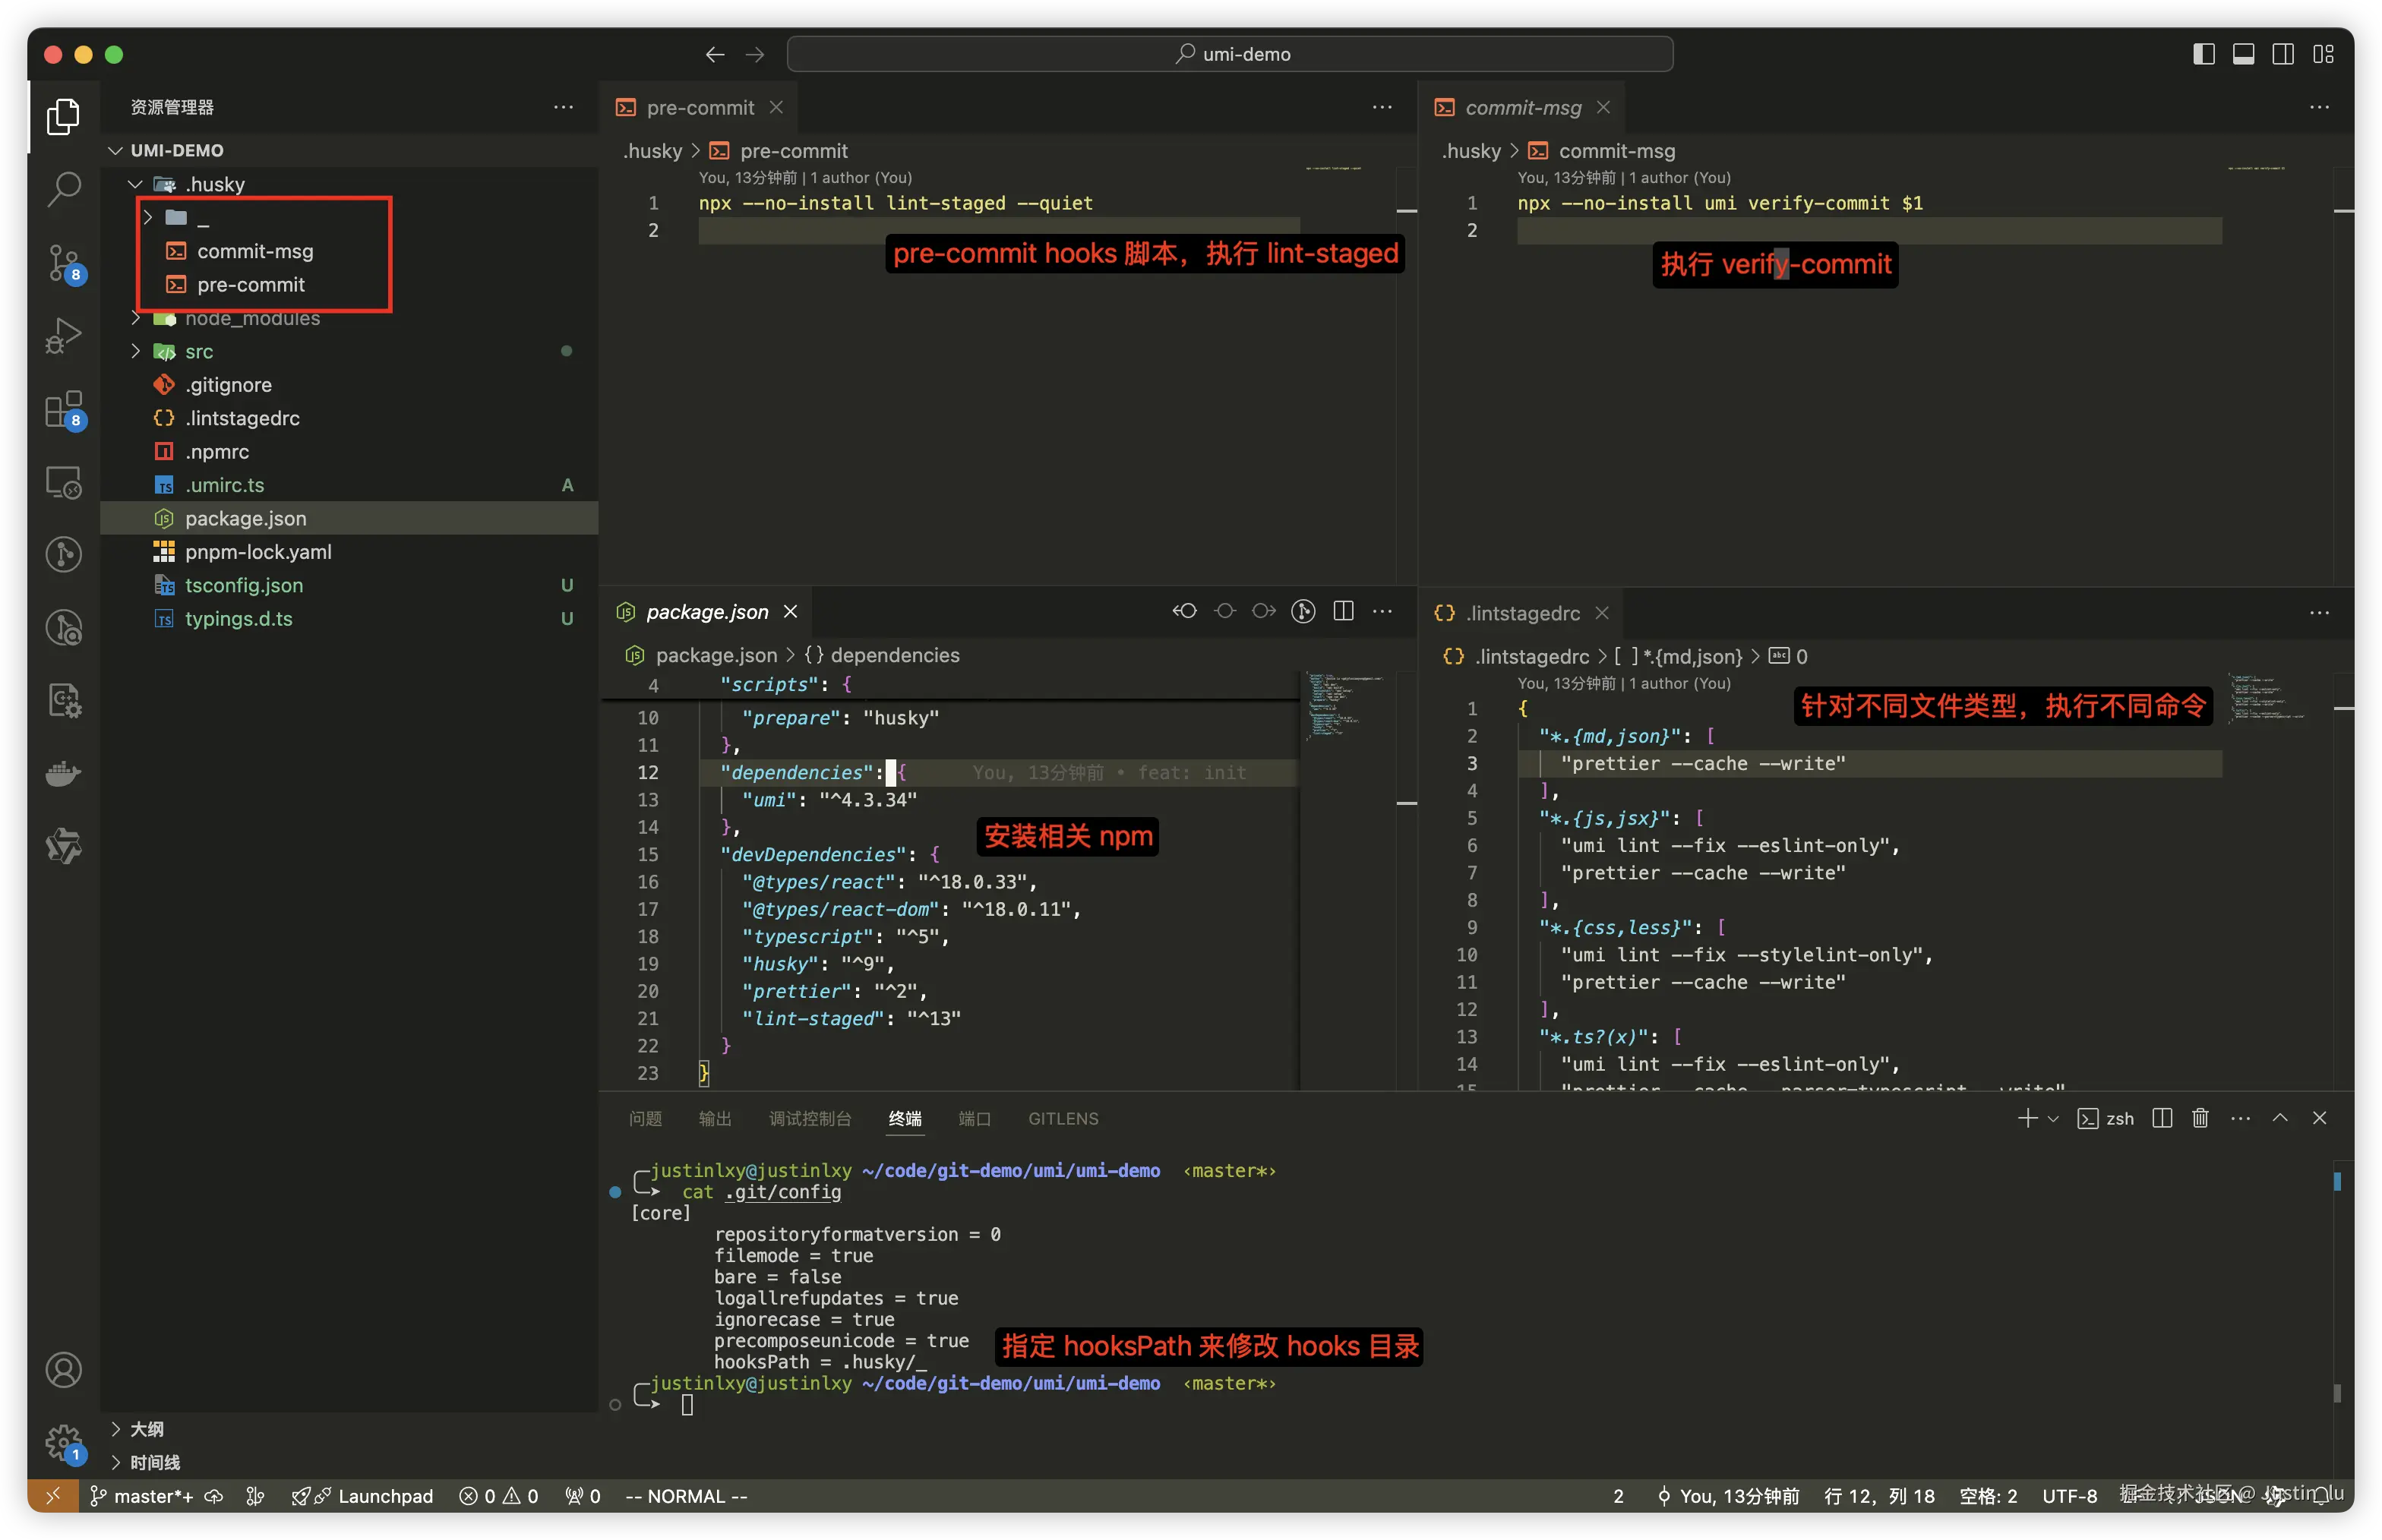Toggle the bottom panel layout button
The height and width of the screenshot is (1540, 2382).
point(2243,54)
